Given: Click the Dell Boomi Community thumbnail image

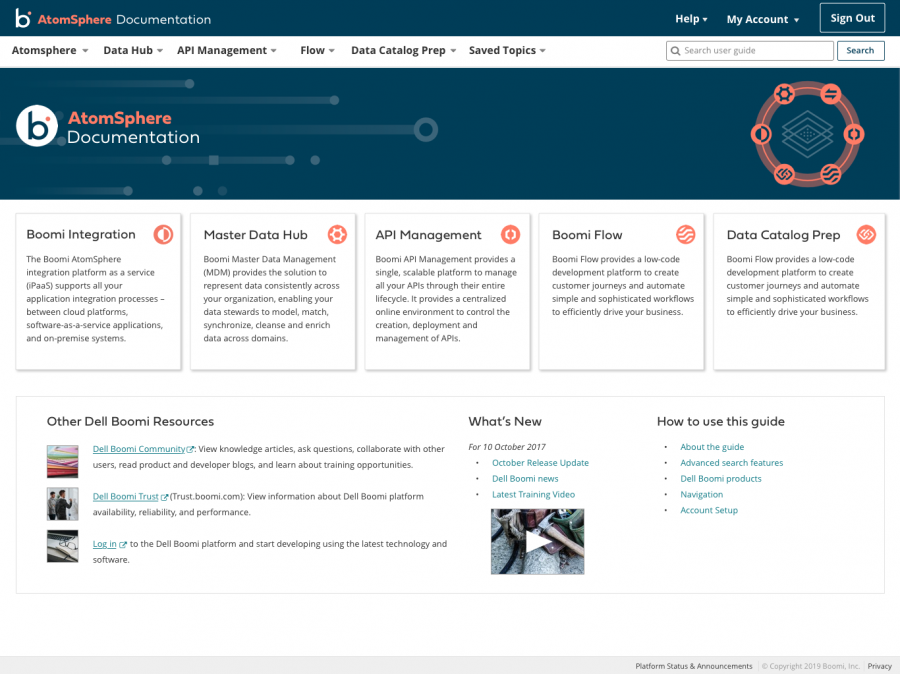Looking at the screenshot, I should [63, 461].
